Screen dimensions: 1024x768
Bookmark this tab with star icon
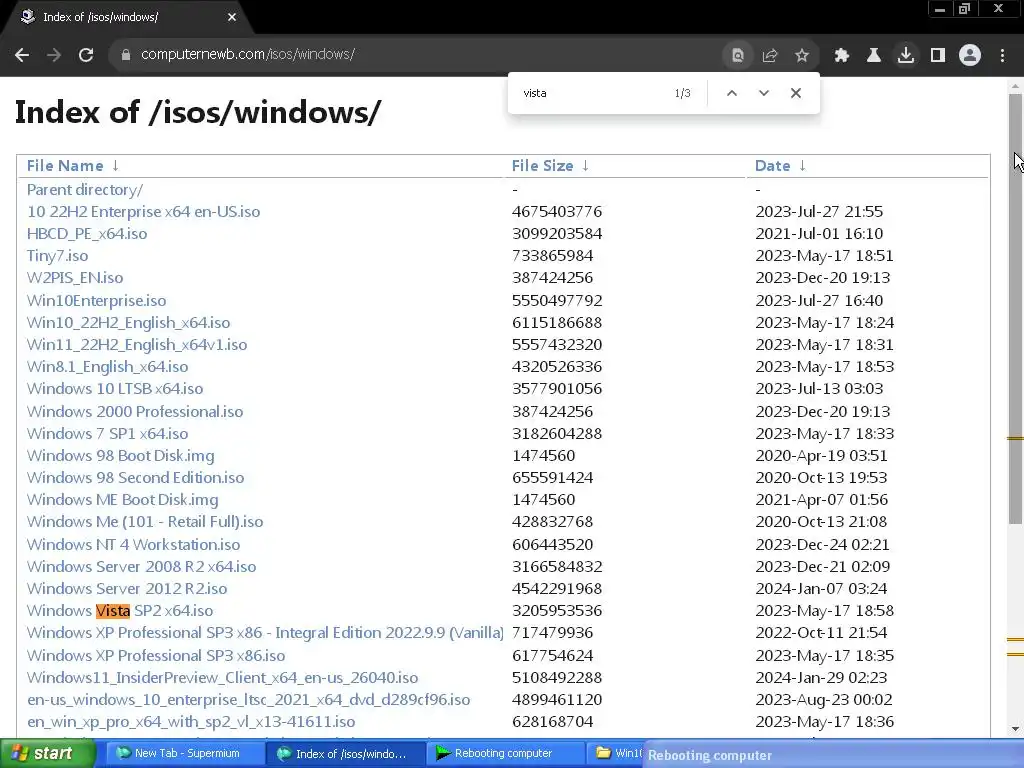tap(802, 56)
